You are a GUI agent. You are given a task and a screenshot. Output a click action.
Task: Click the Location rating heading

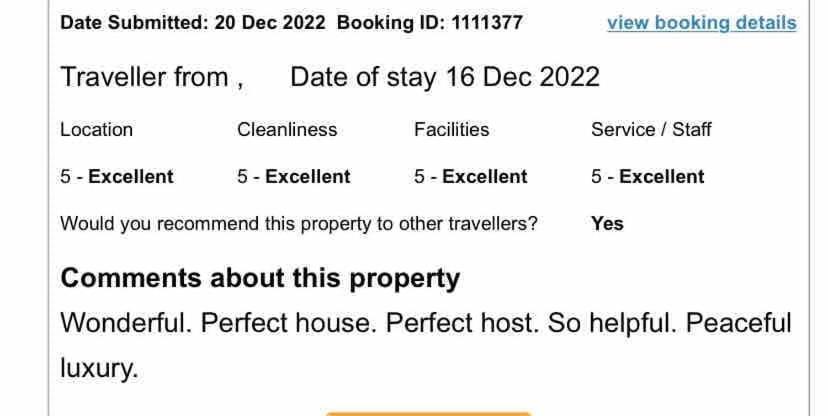tap(97, 129)
